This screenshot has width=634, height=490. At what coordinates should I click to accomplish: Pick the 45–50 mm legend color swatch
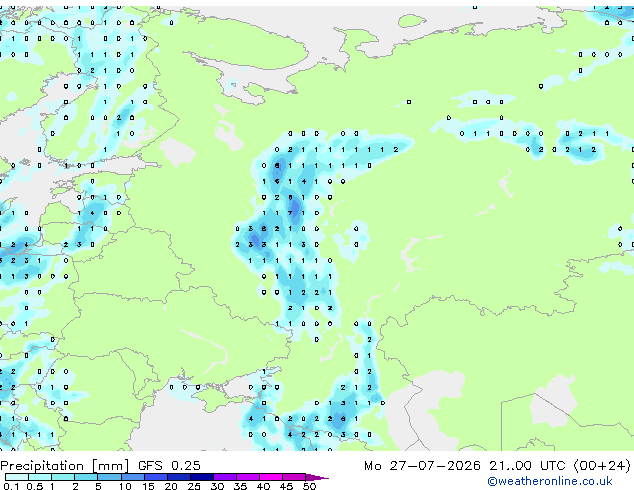294,477
